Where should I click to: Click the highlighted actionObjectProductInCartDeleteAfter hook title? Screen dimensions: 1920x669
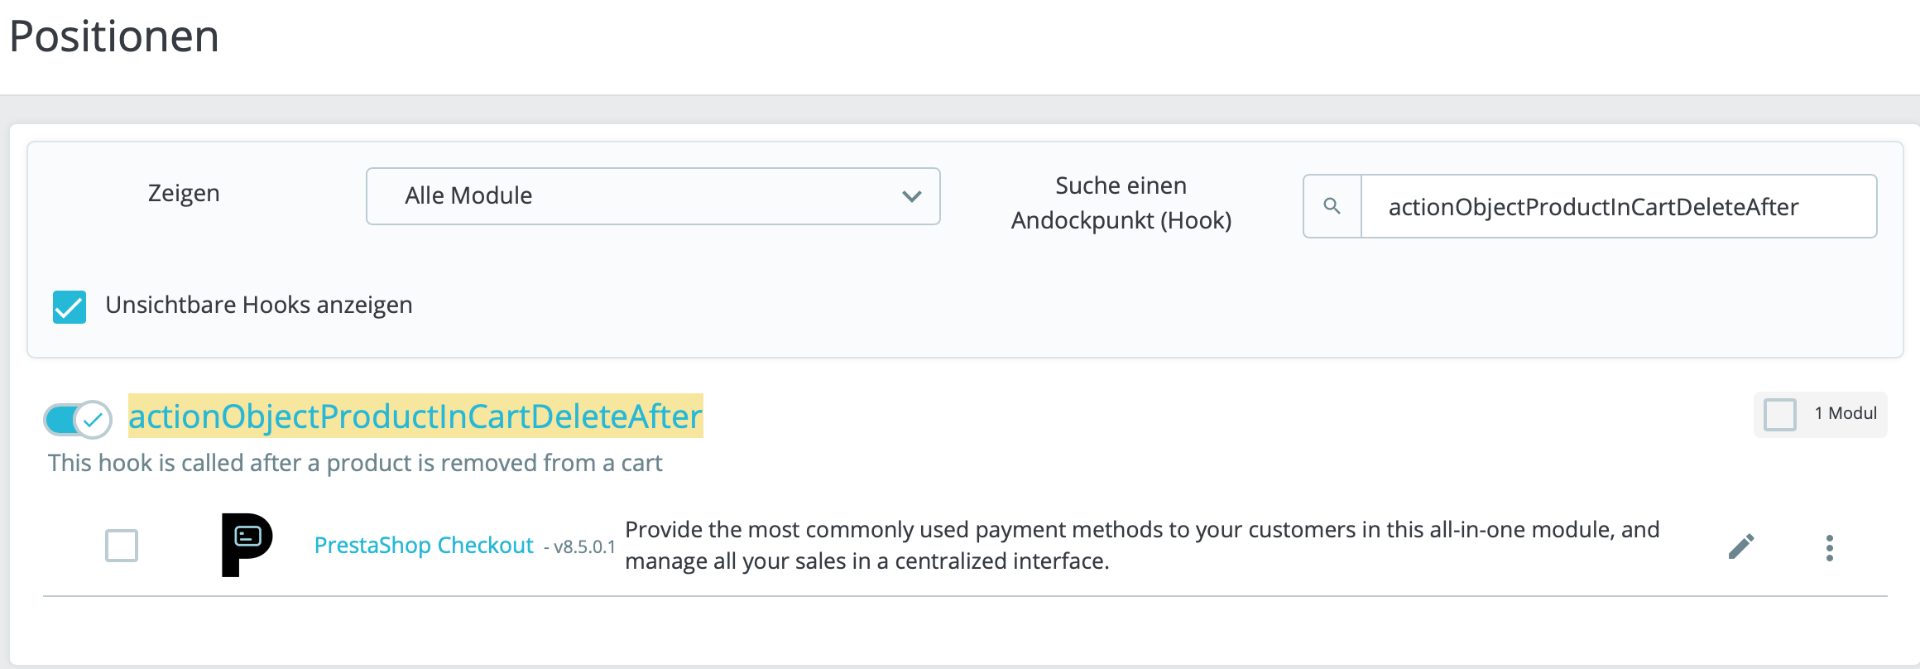click(415, 416)
